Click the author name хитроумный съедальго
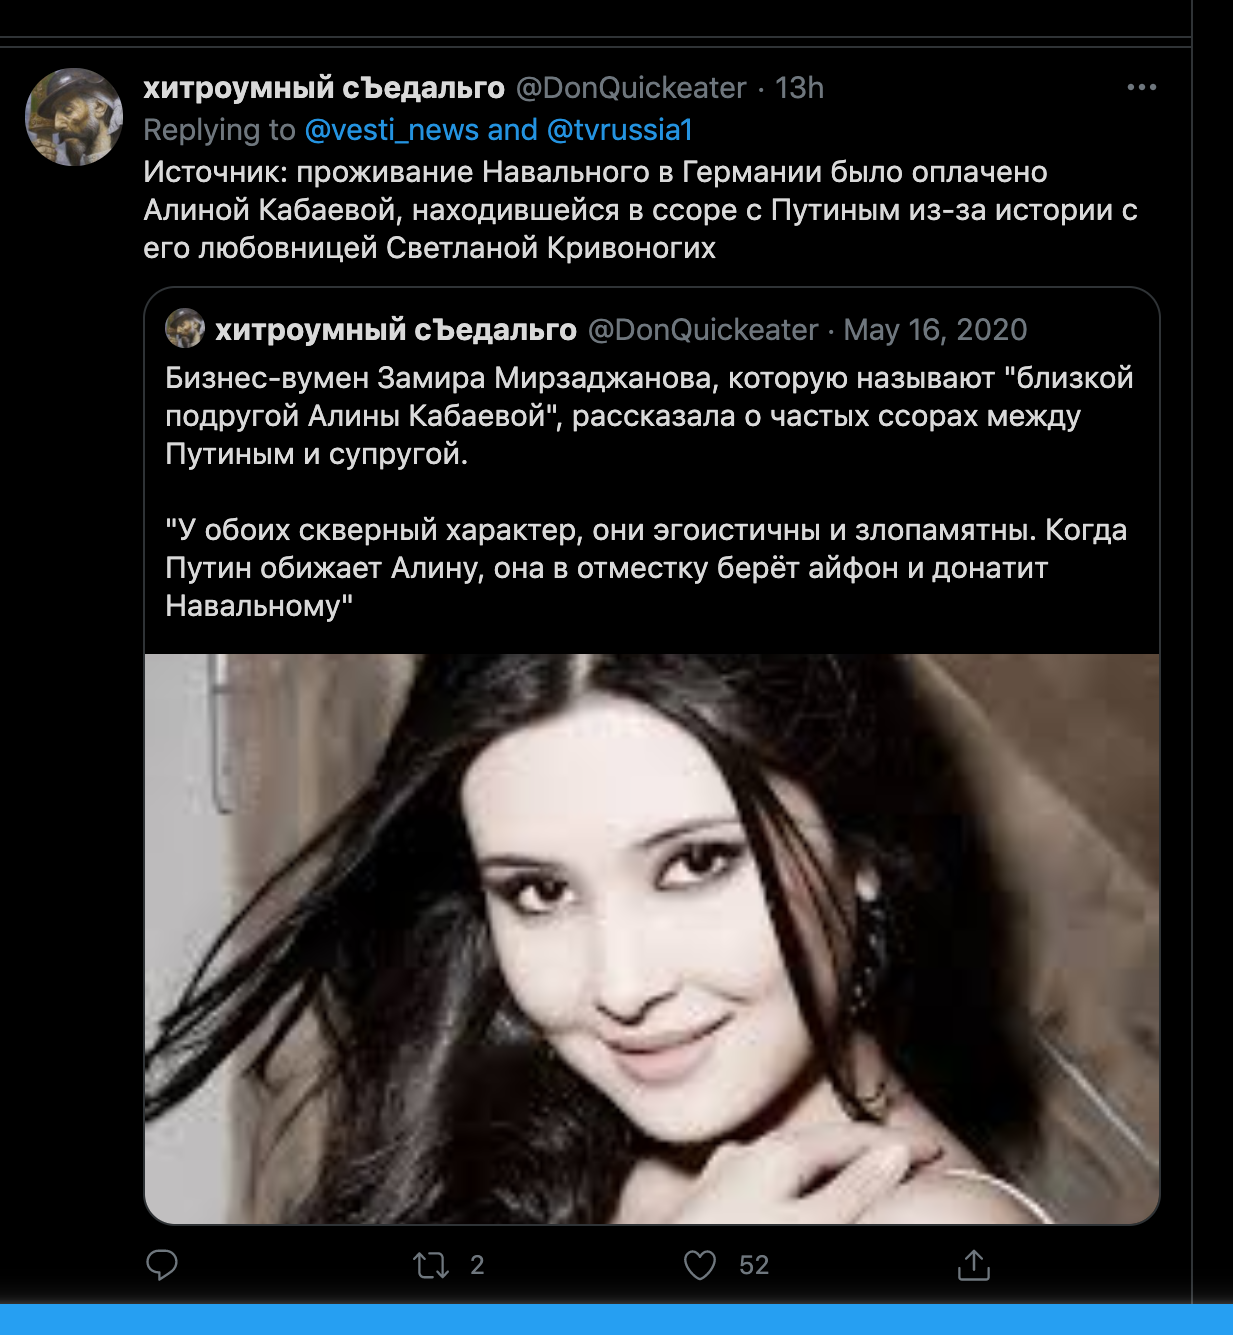This screenshot has height=1335, width=1233. coord(324,88)
